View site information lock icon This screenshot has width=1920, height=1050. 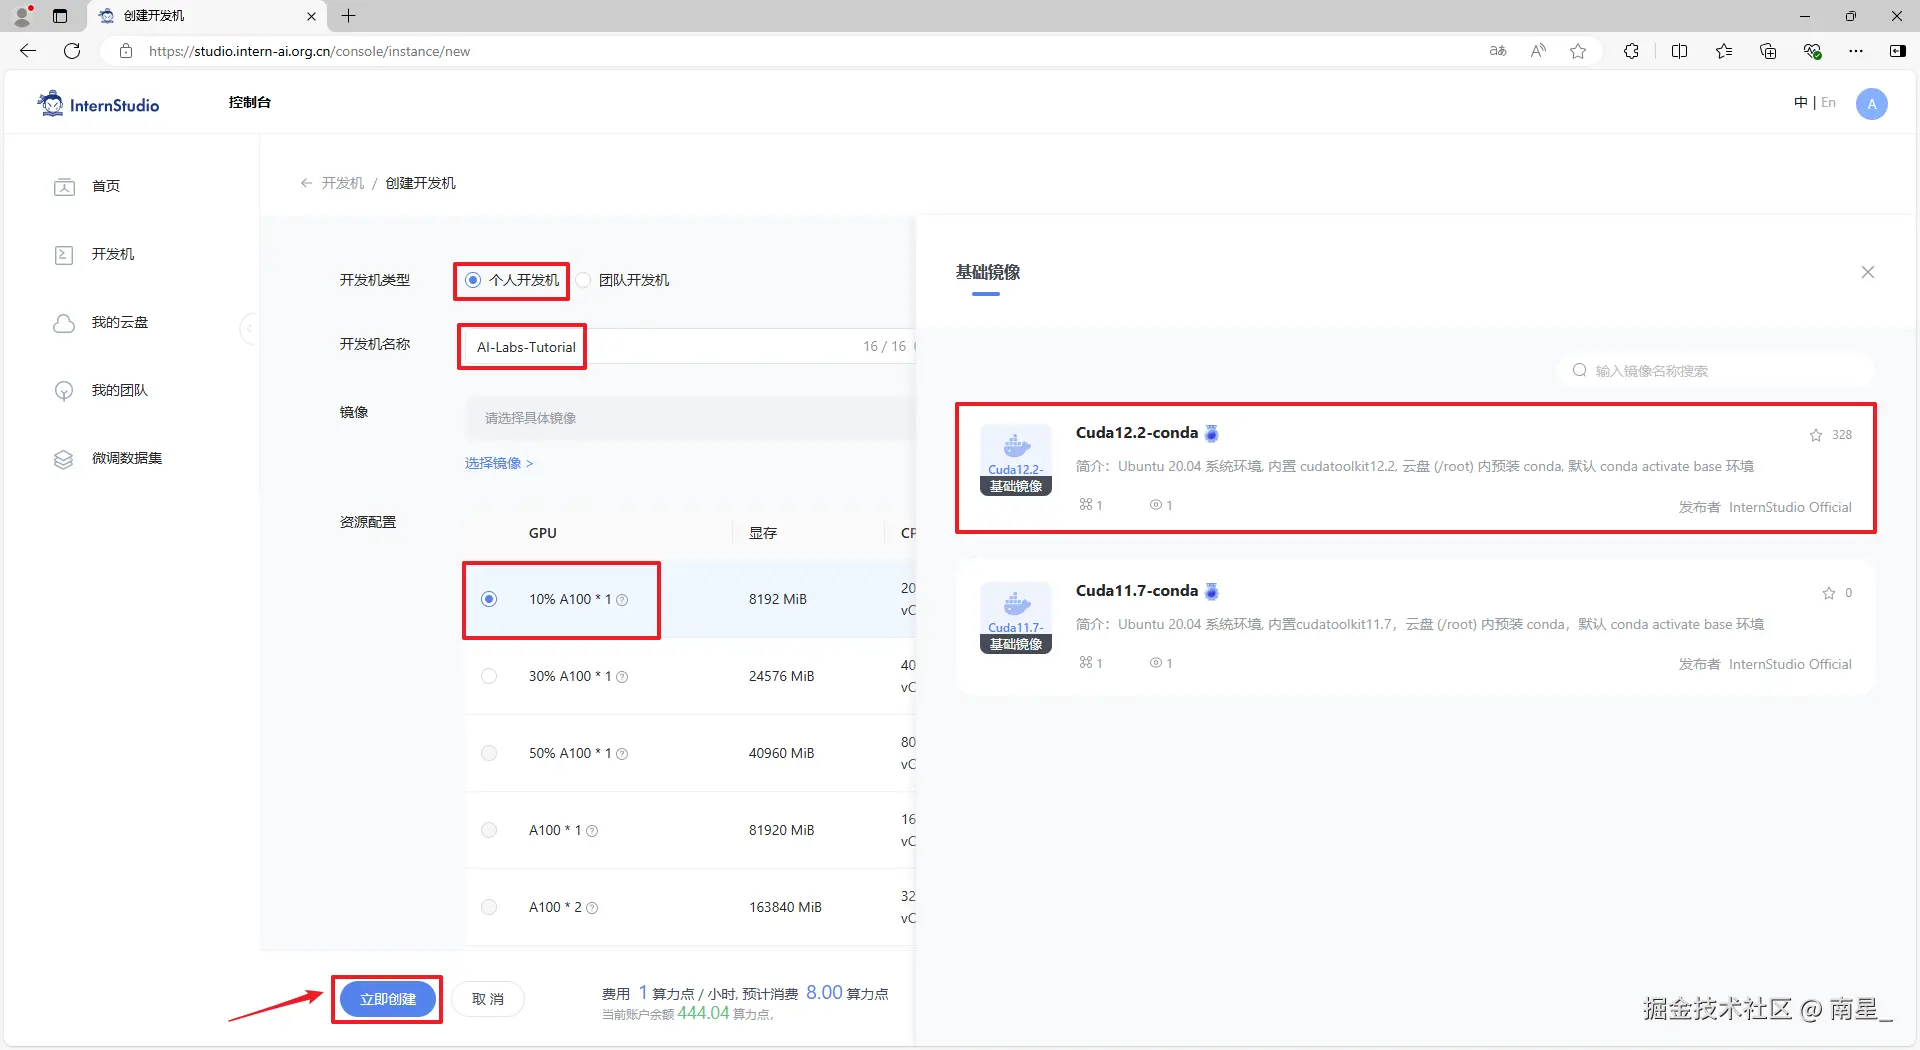pyautogui.click(x=126, y=51)
